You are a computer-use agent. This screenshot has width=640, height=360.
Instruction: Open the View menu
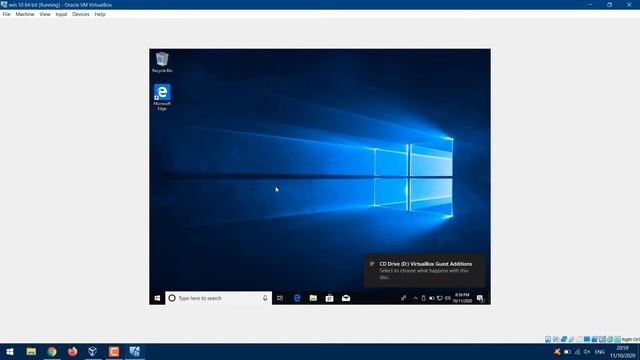pos(45,14)
